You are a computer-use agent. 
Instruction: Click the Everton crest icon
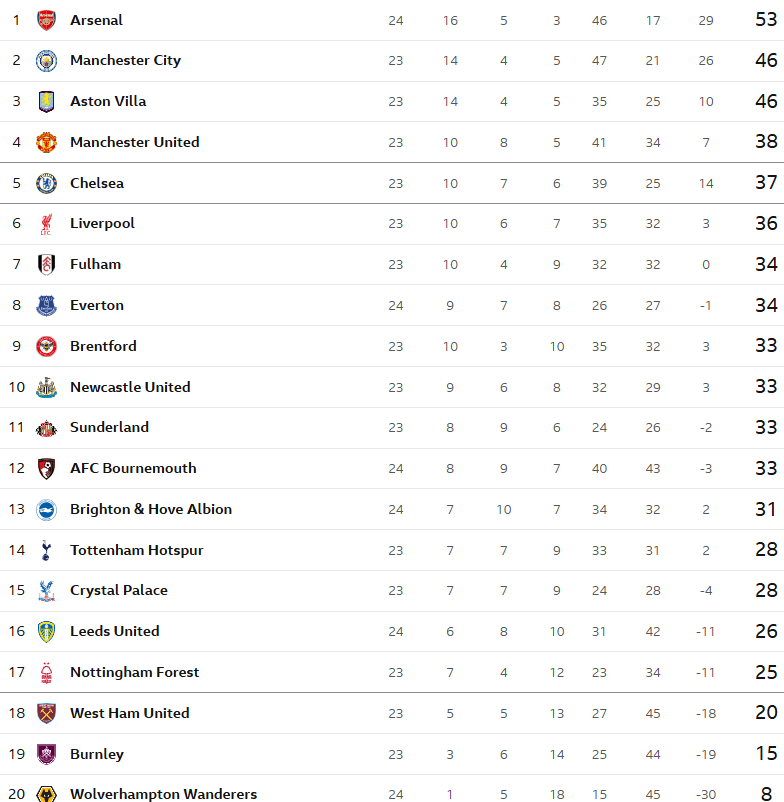(46, 306)
